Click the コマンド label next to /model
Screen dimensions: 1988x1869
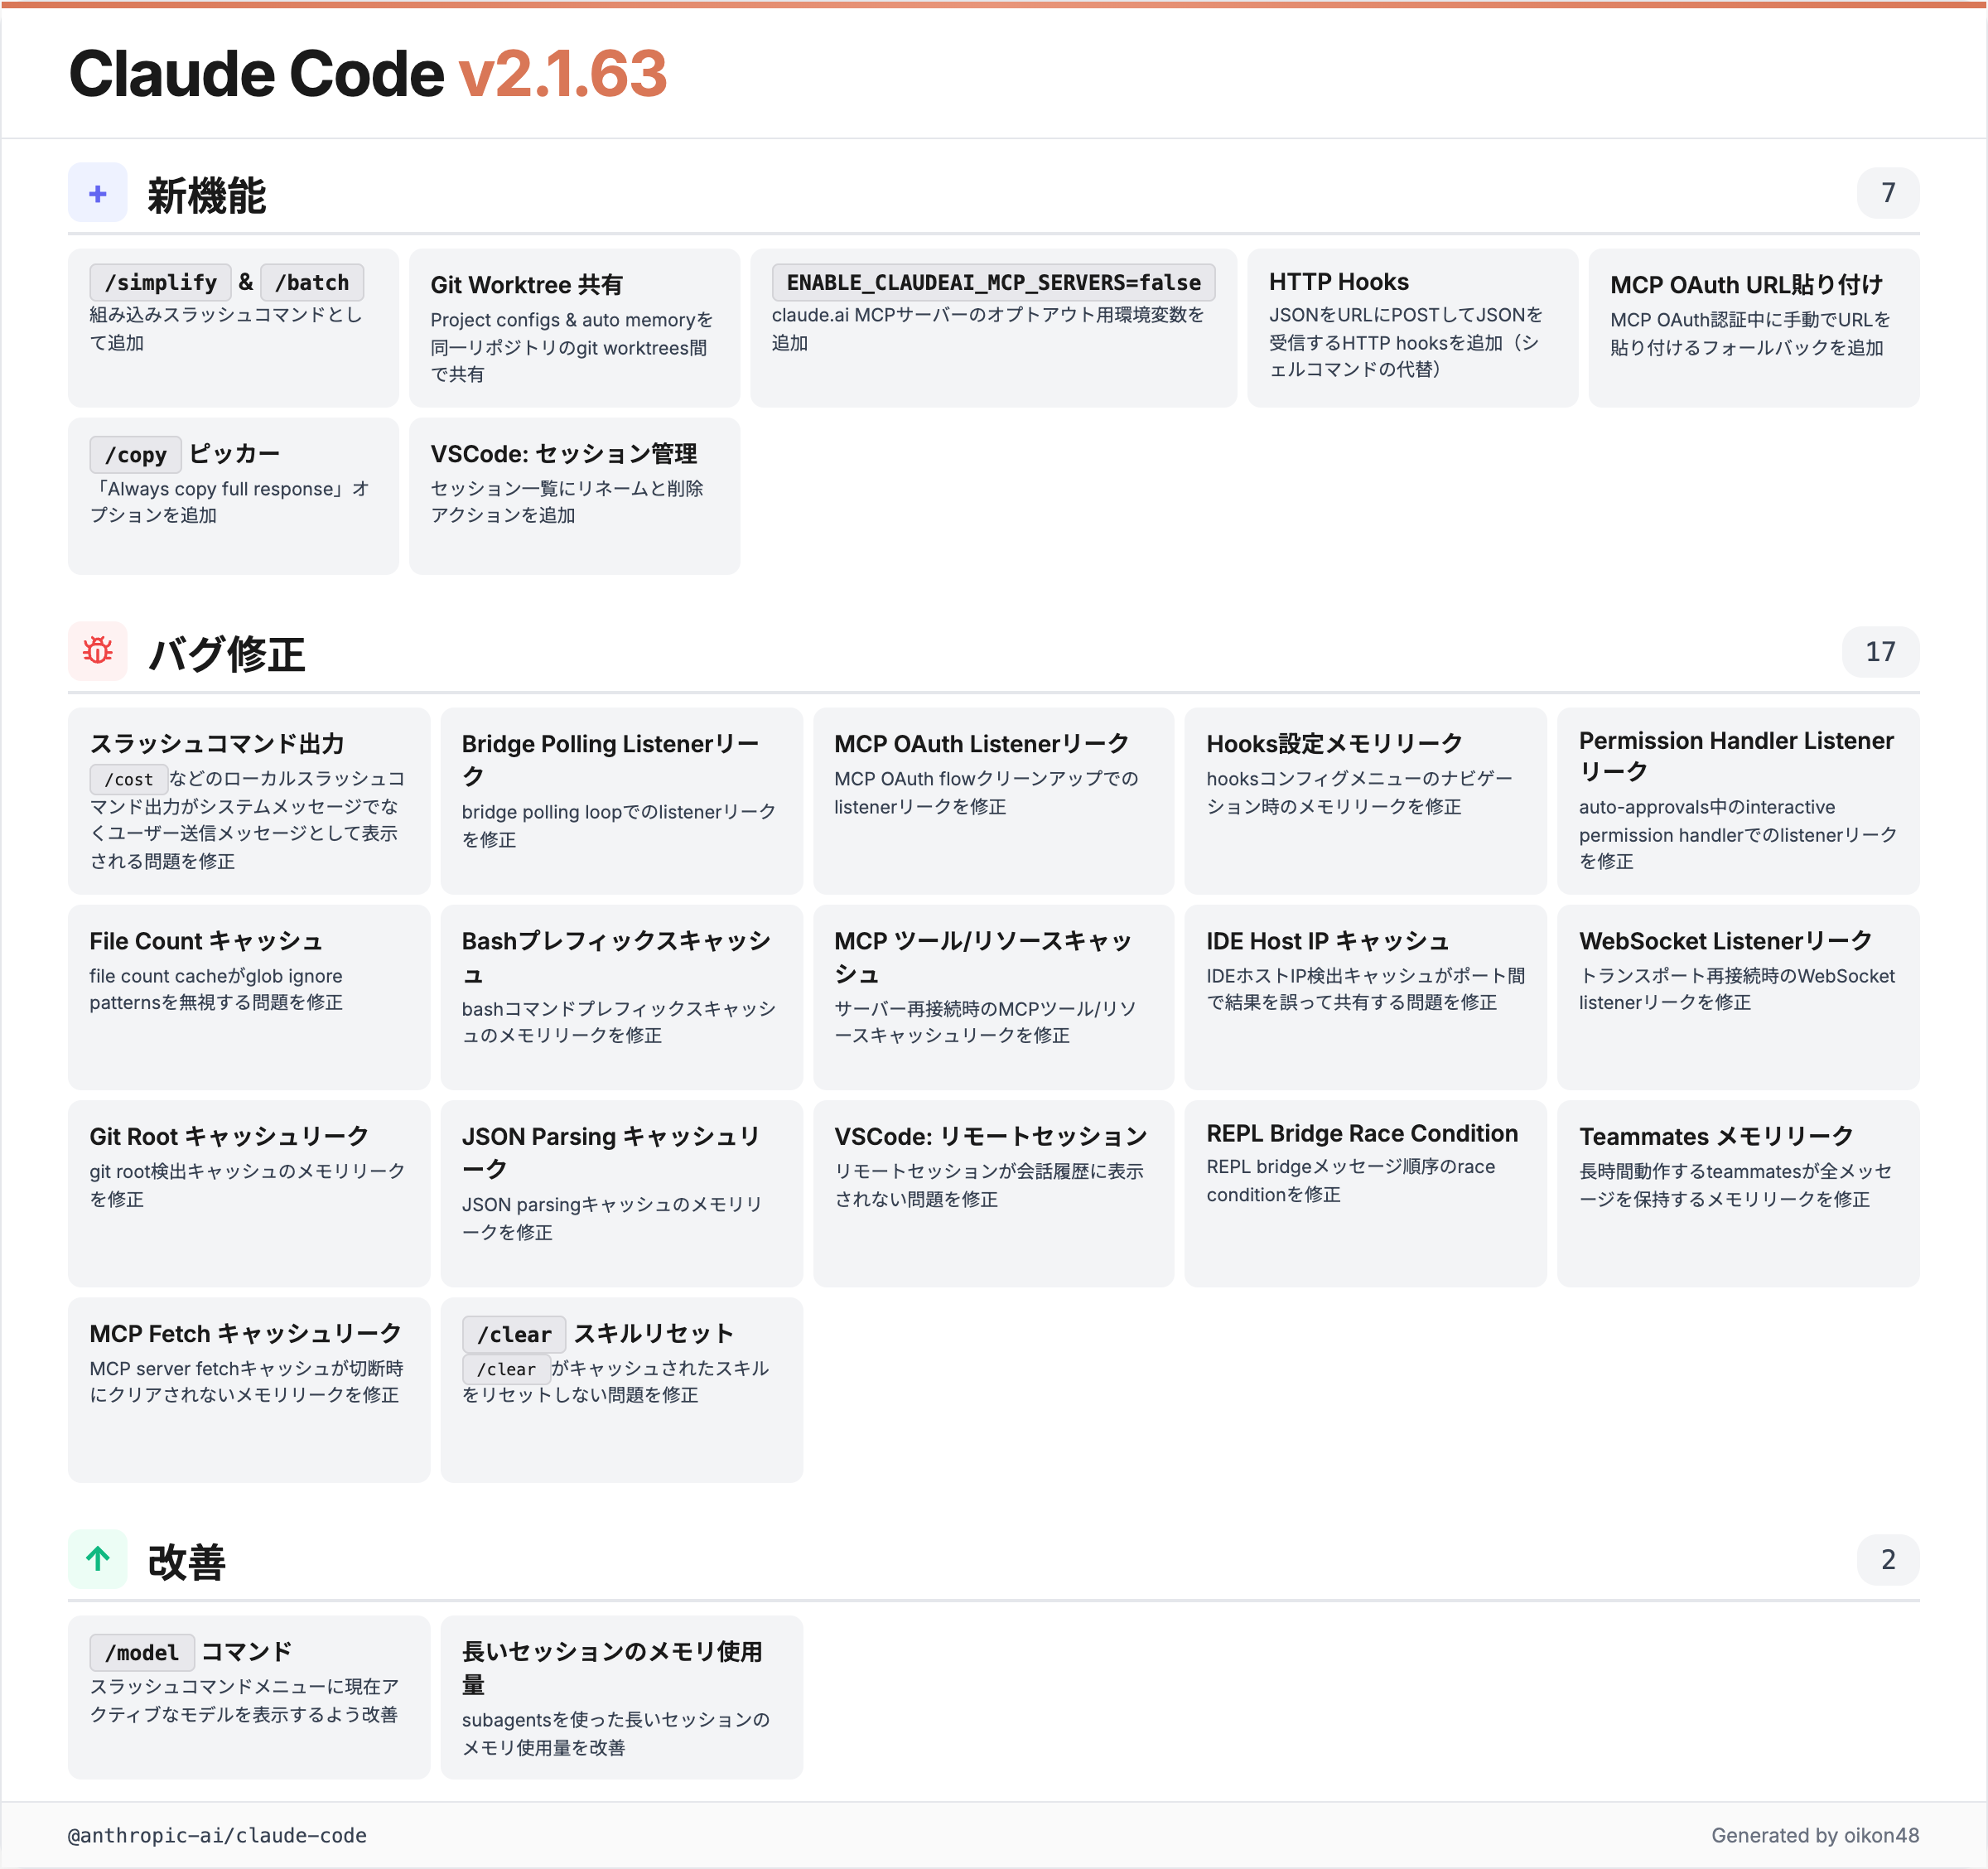[x=246, y=1652]
